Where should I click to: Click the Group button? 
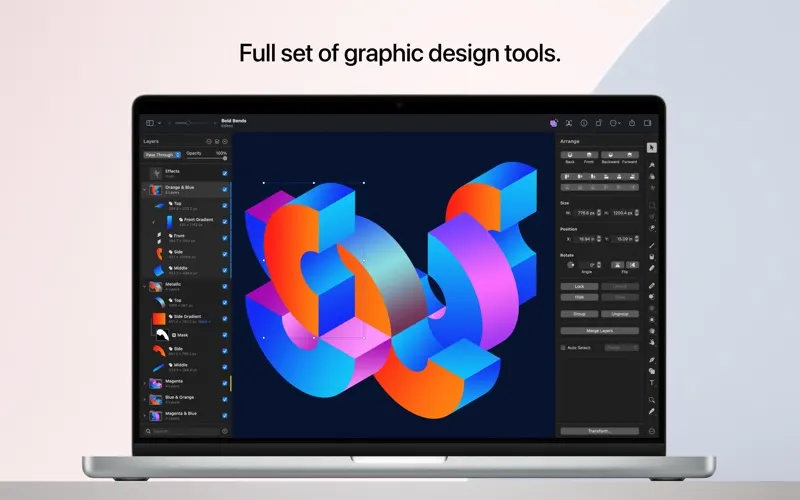coord(580,314)
